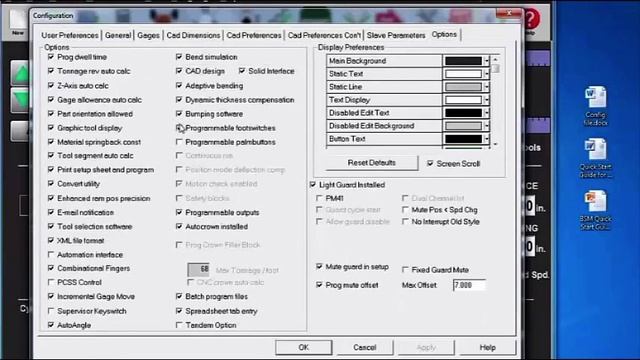The image size is (640, 360).
Task: Select the Options tab
Action: pos(444,35)
